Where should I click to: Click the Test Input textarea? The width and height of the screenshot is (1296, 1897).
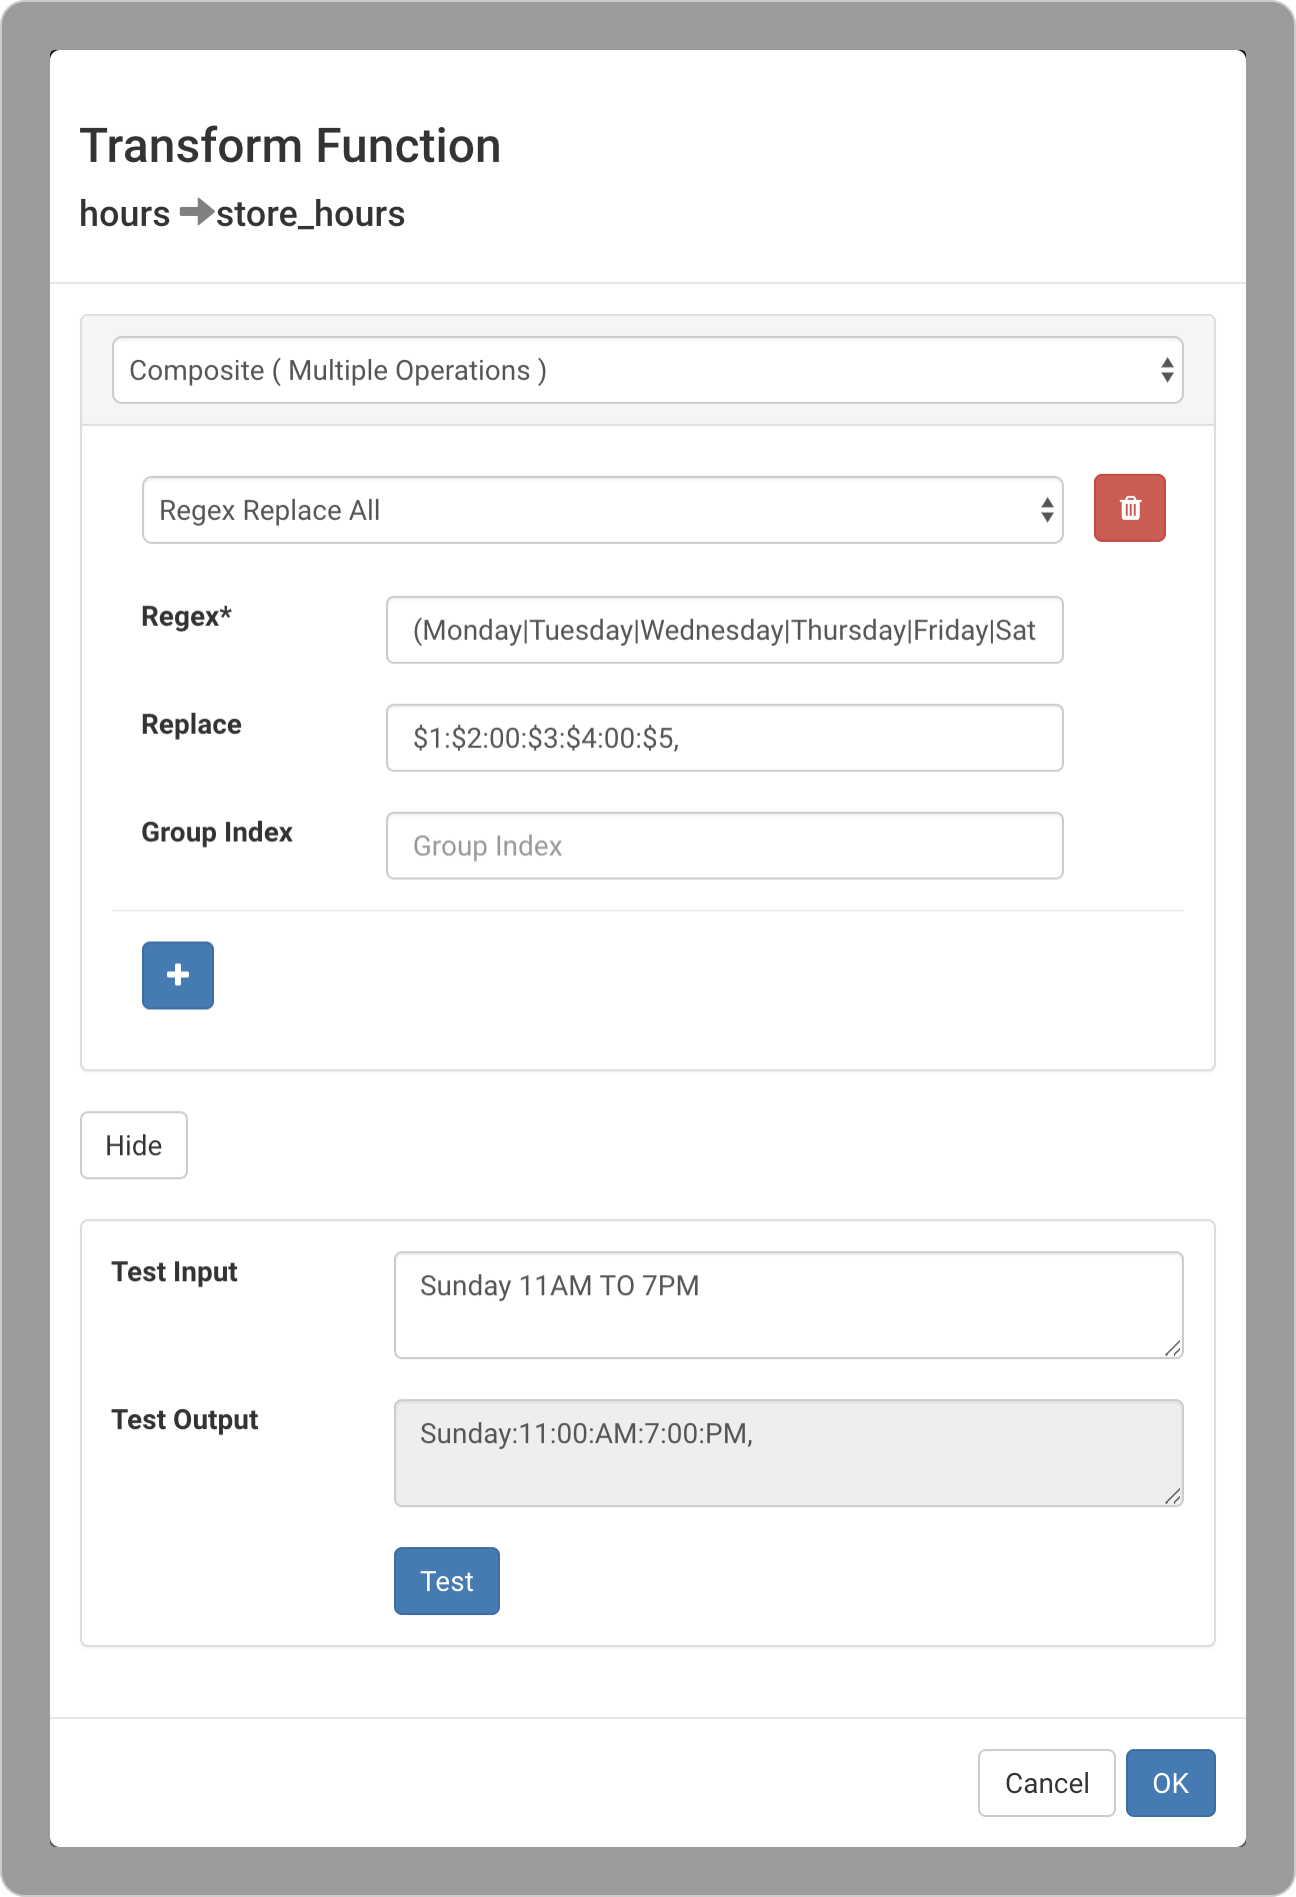point(789,1305)
